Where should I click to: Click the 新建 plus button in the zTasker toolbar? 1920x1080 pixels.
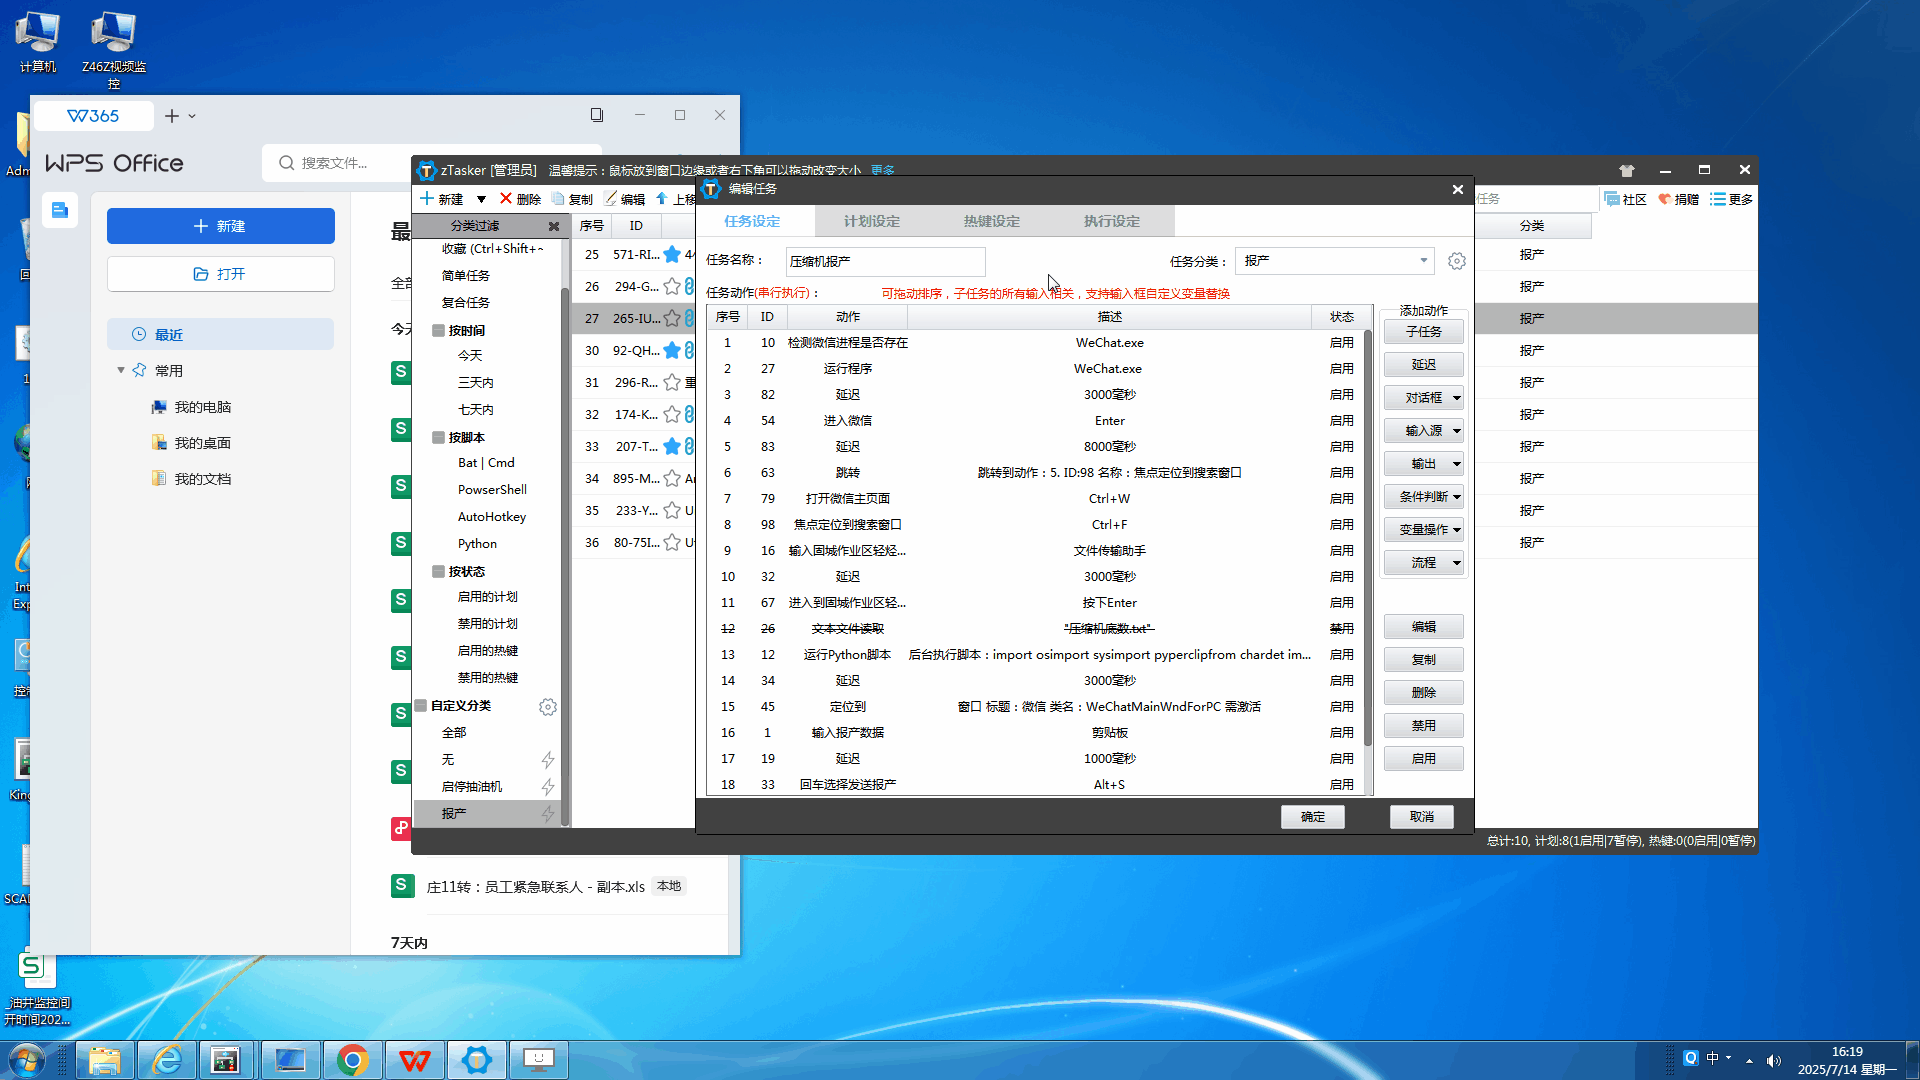[x=442, y=199]
